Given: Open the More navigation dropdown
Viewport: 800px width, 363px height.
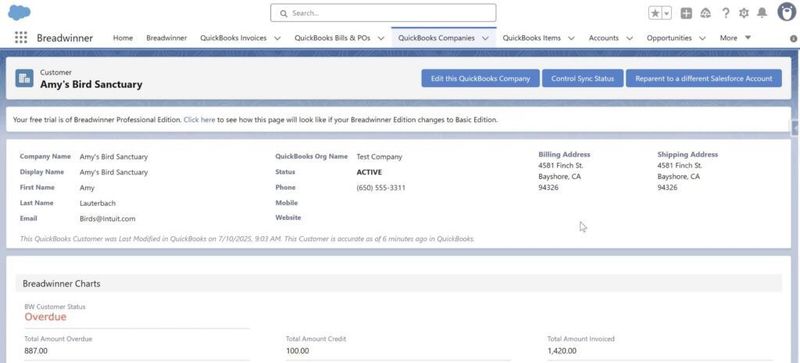Looking at the screenshot, I should [735, 38].
